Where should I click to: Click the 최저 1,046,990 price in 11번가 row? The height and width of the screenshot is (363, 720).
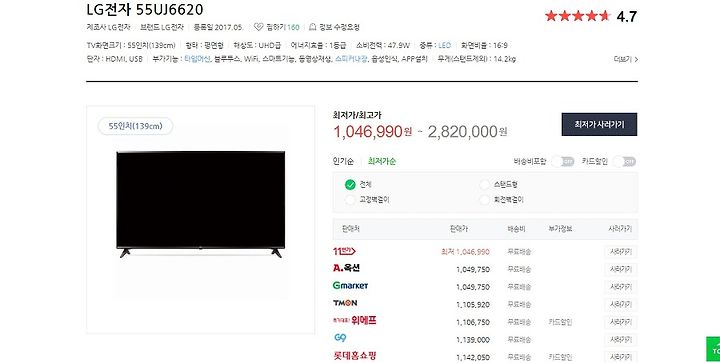pos(465,252)
